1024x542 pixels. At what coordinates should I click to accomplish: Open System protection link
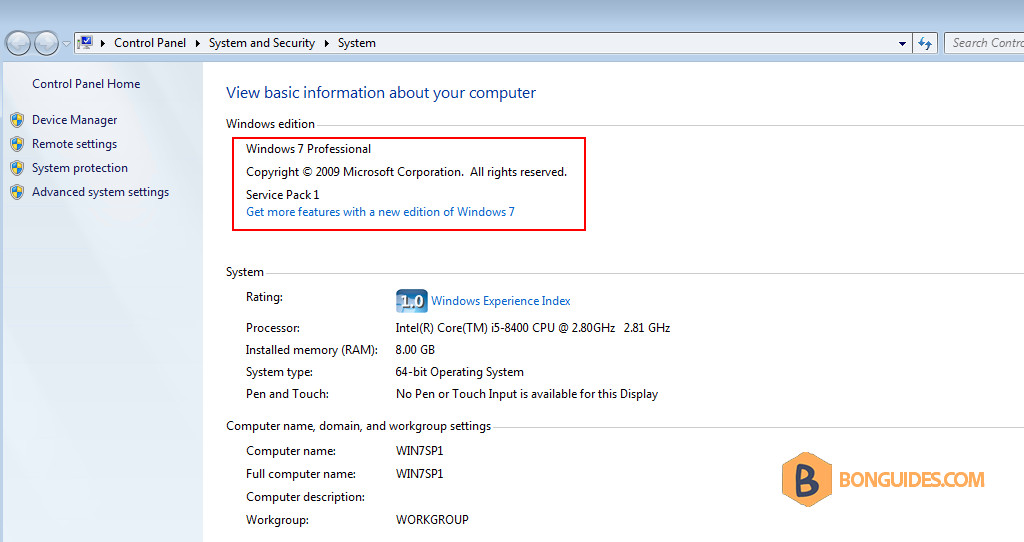tap(80, 168)
